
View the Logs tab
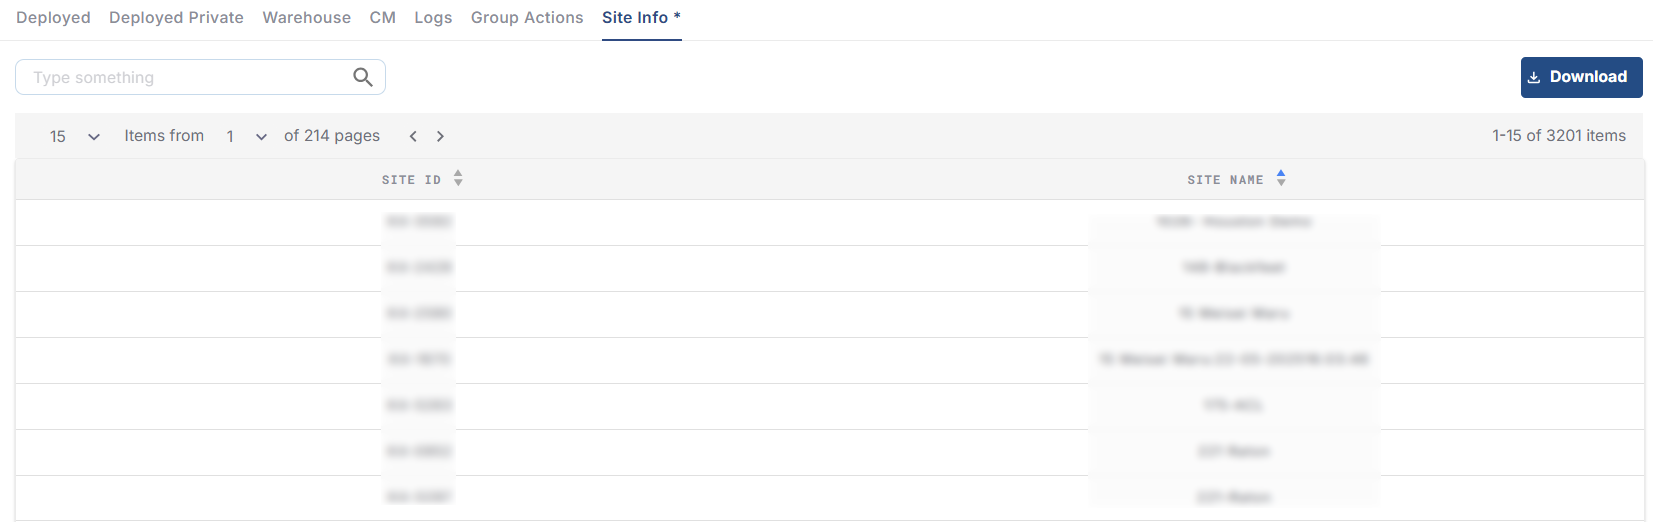pos(433,18)
